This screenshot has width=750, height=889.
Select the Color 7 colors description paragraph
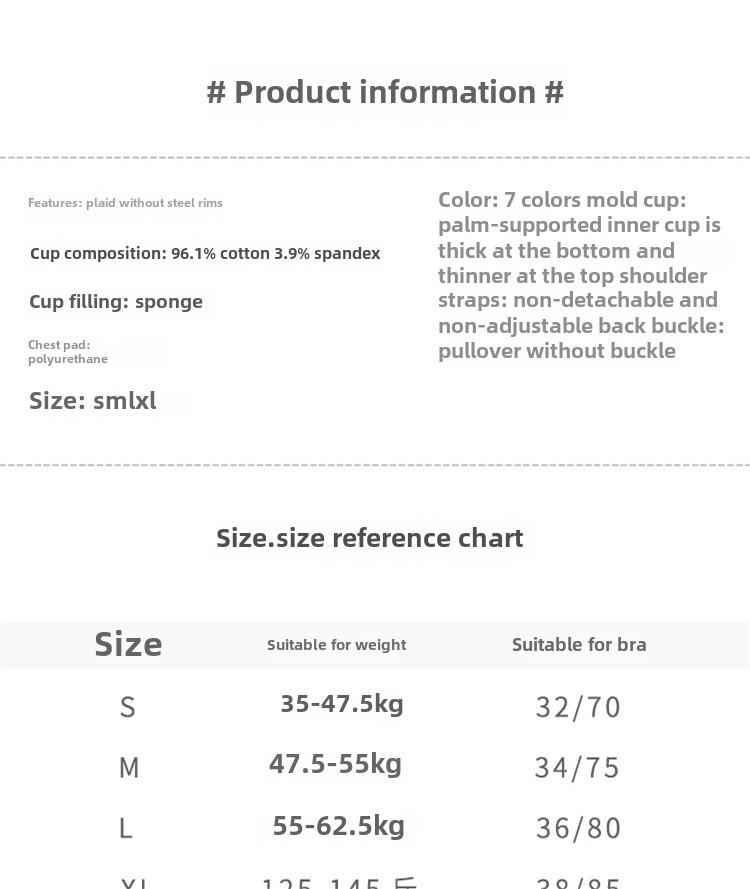click(x=581, y=275)
